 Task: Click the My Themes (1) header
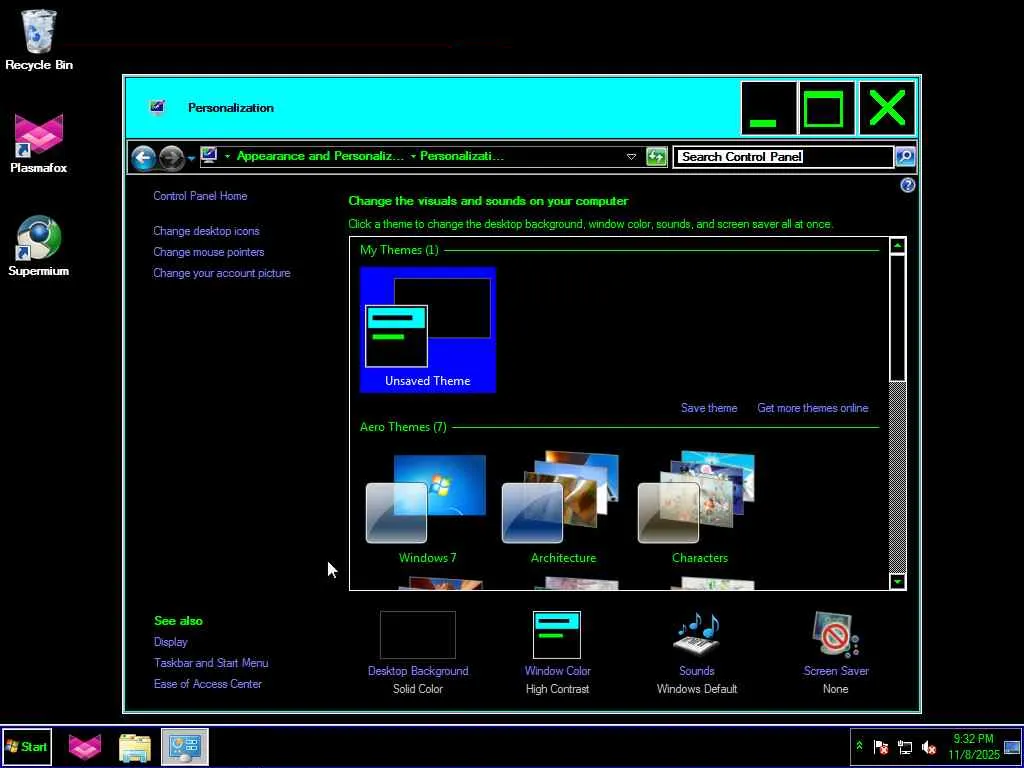tap(399, 250)
